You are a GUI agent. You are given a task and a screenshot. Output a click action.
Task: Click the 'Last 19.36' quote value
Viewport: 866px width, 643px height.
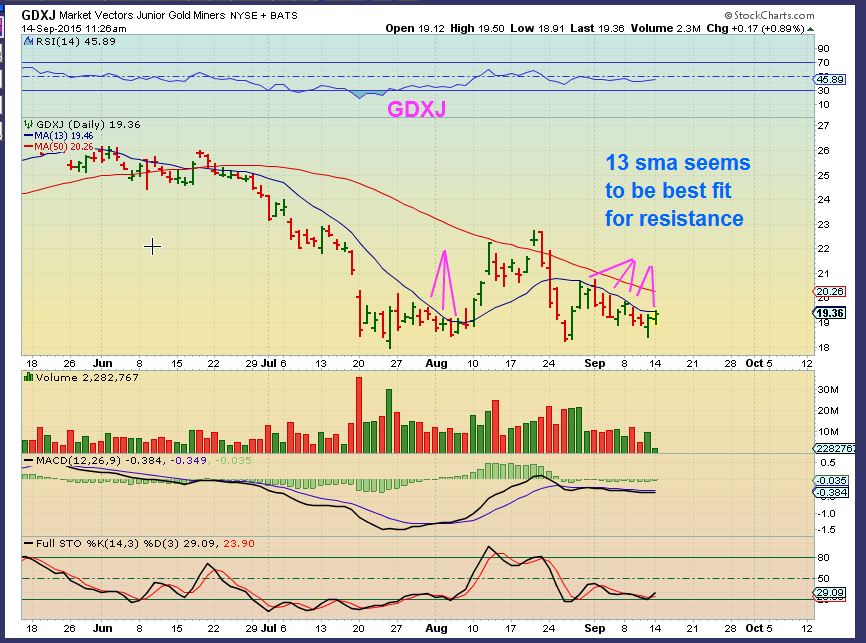point(597,29)
